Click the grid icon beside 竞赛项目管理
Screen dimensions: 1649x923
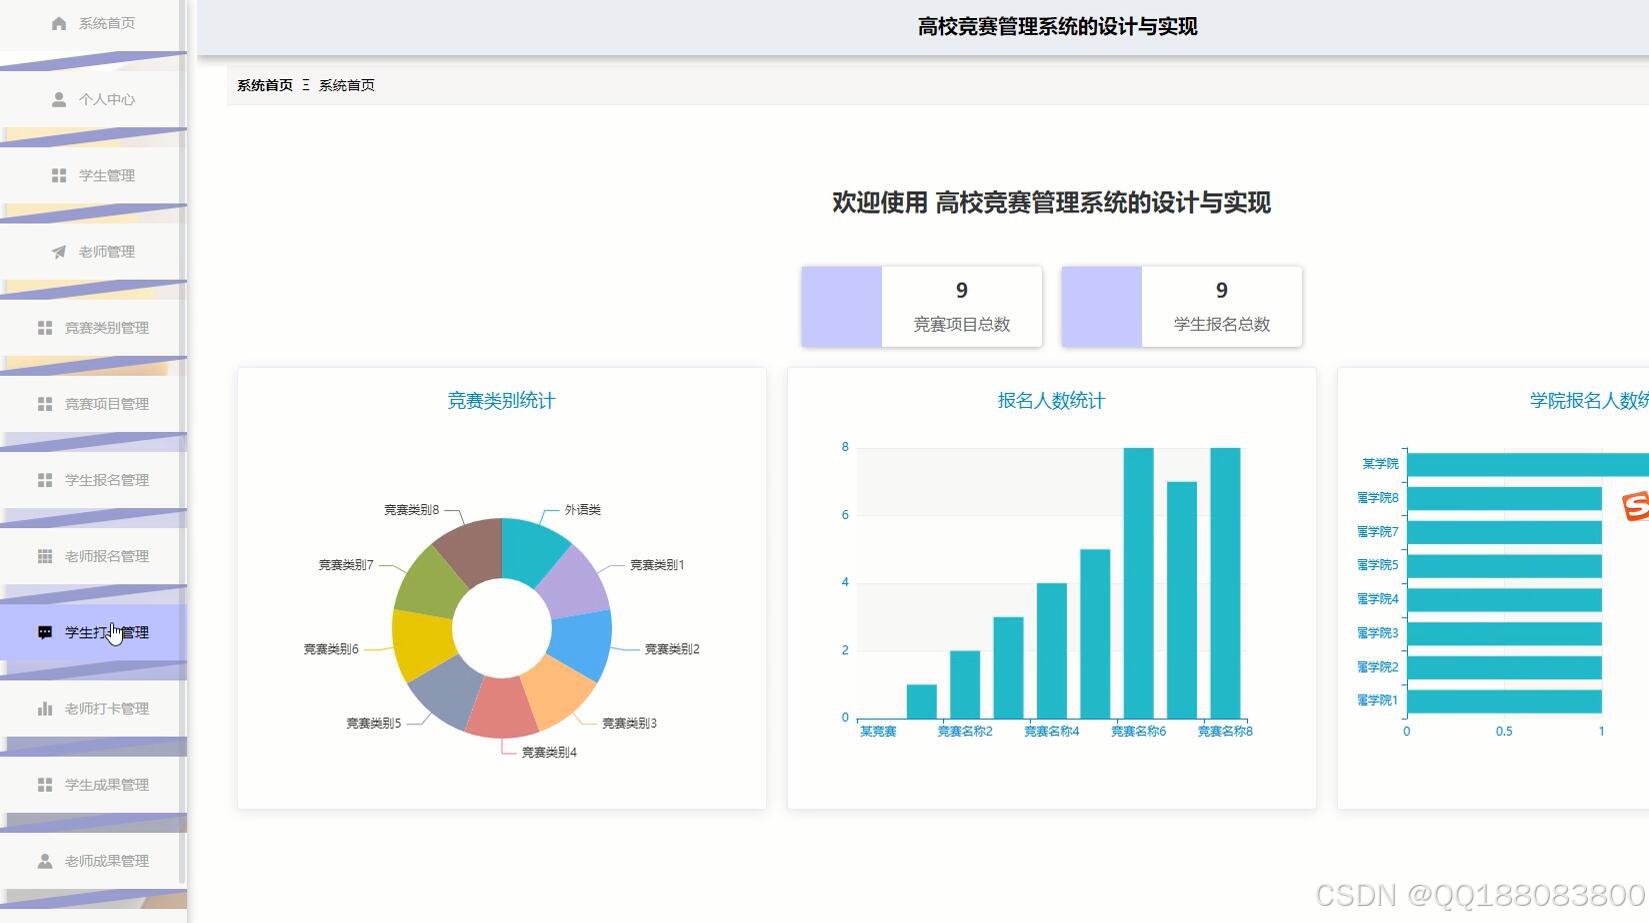(44, 403)
